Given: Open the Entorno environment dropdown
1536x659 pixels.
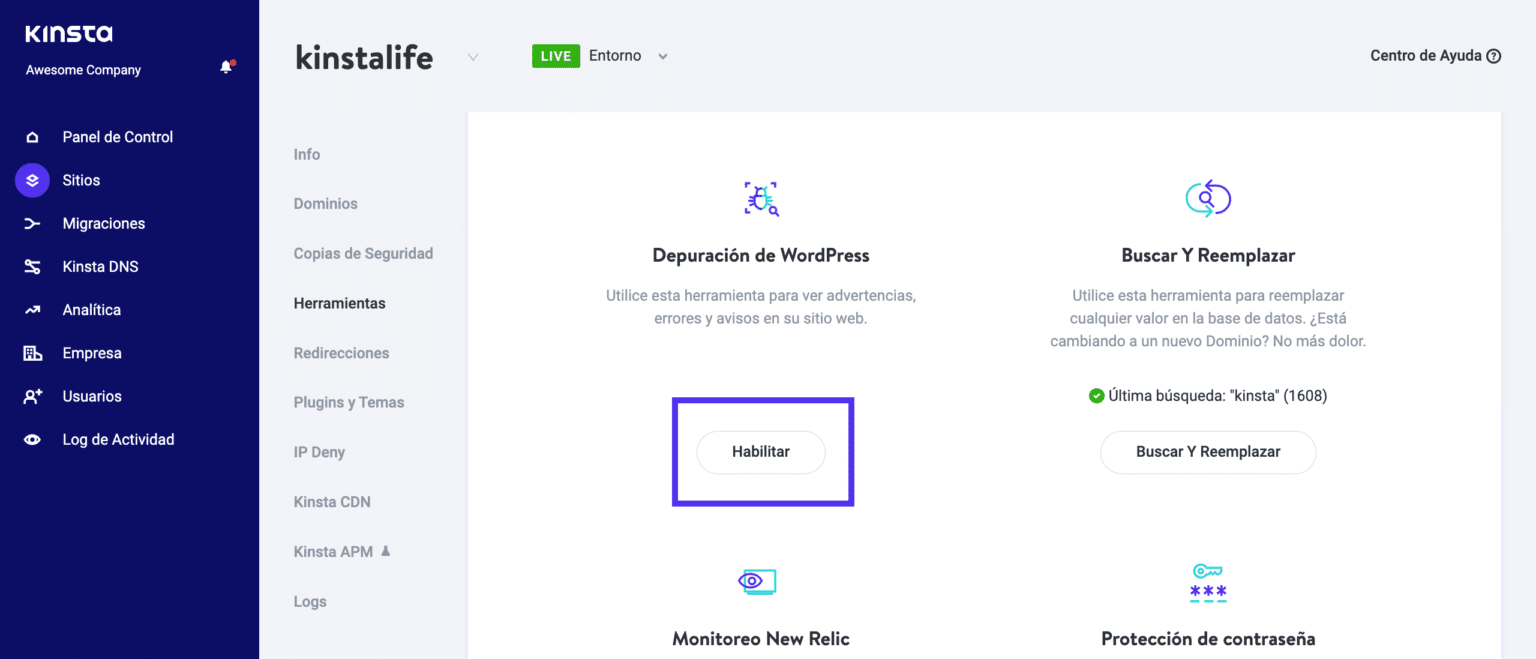Looking at the screenshot, I should click(x=662, y=56).
